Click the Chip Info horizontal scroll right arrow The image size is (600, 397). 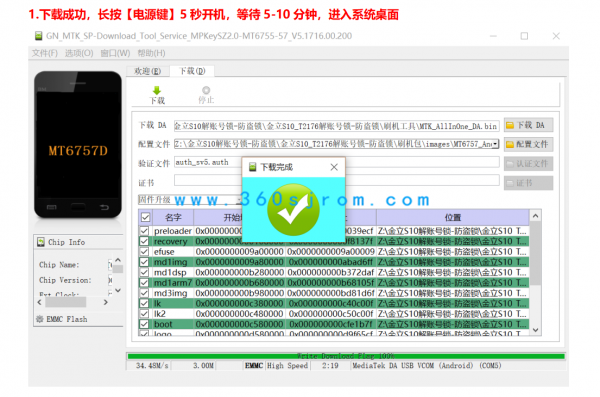tap(106, 302)
